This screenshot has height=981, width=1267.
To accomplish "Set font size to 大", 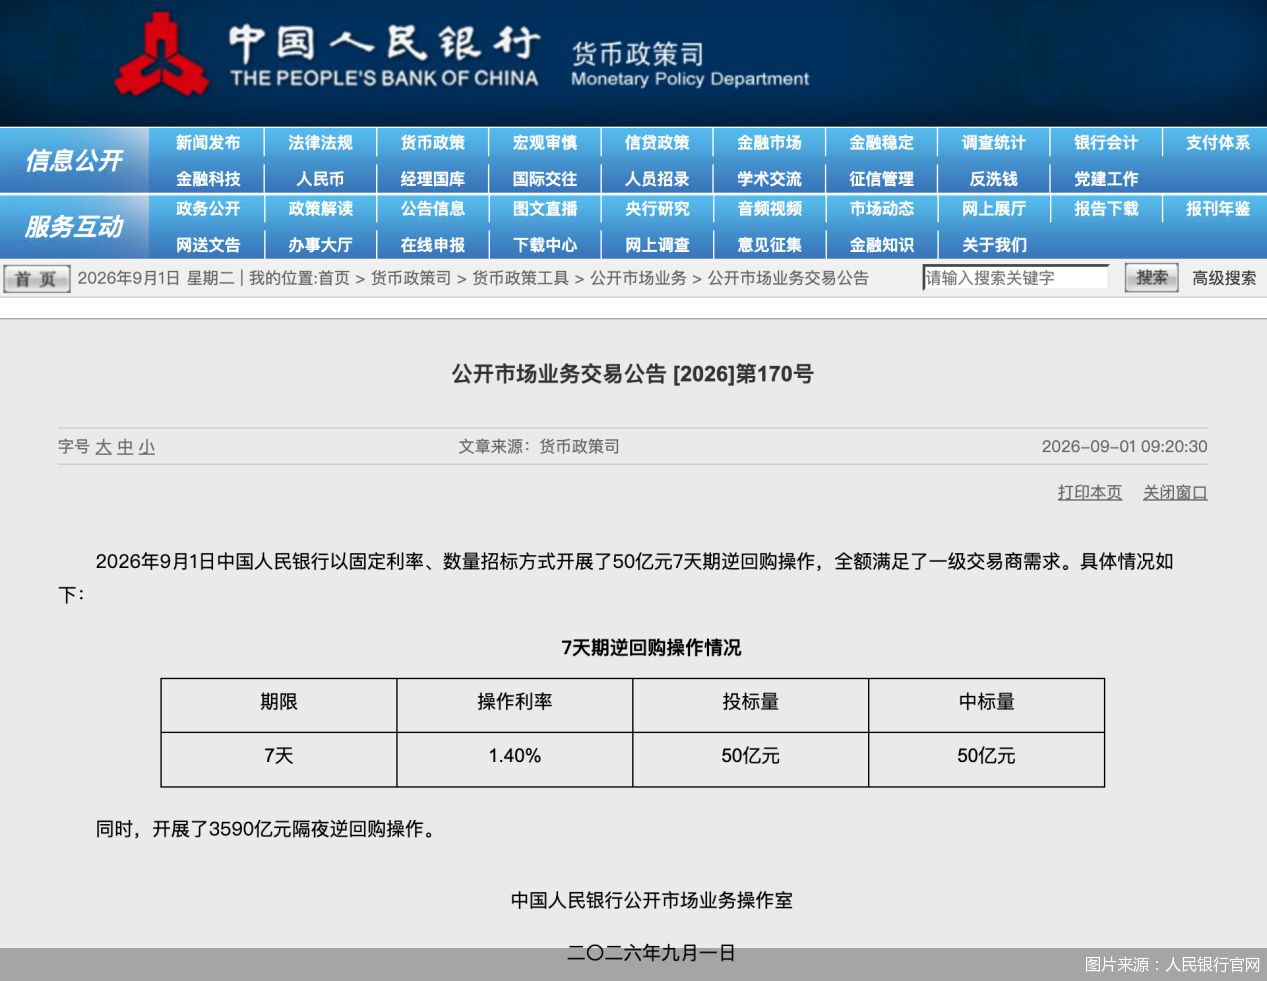I will click(x=103, y=447).
